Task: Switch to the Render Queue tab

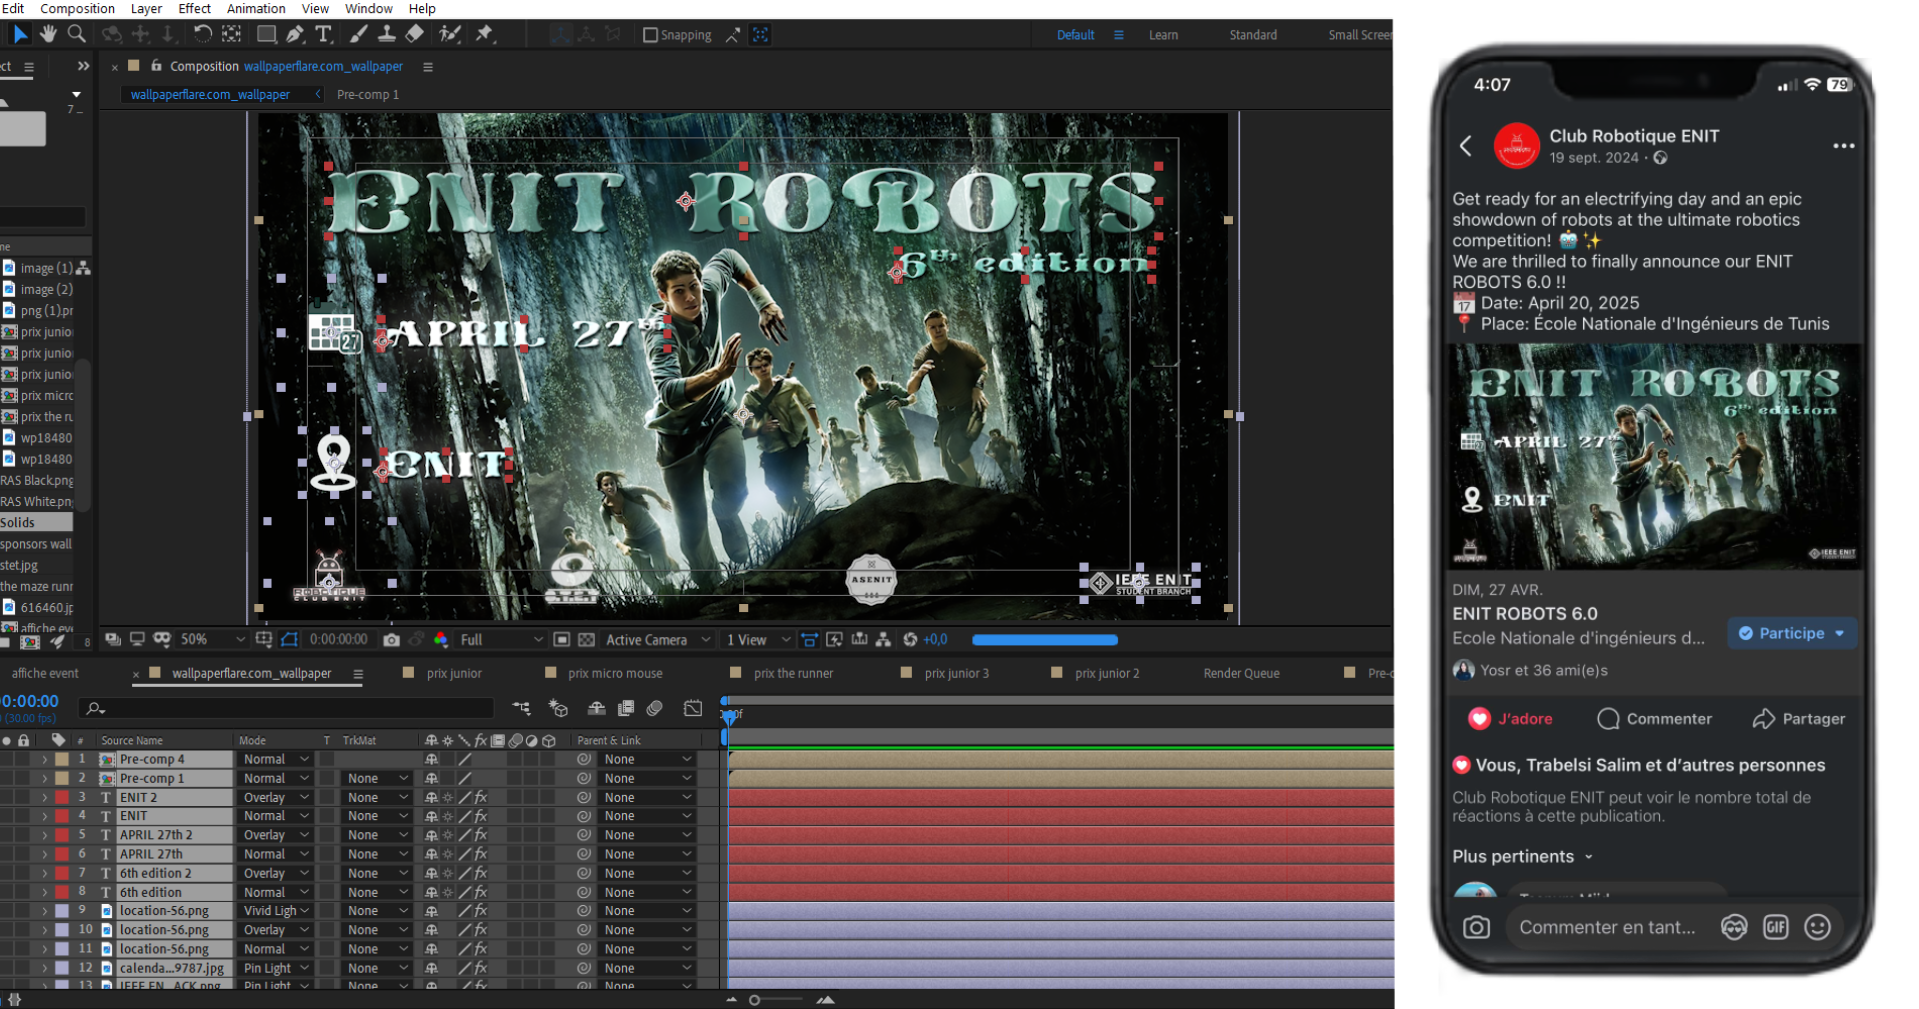Action: point(1241,673)
